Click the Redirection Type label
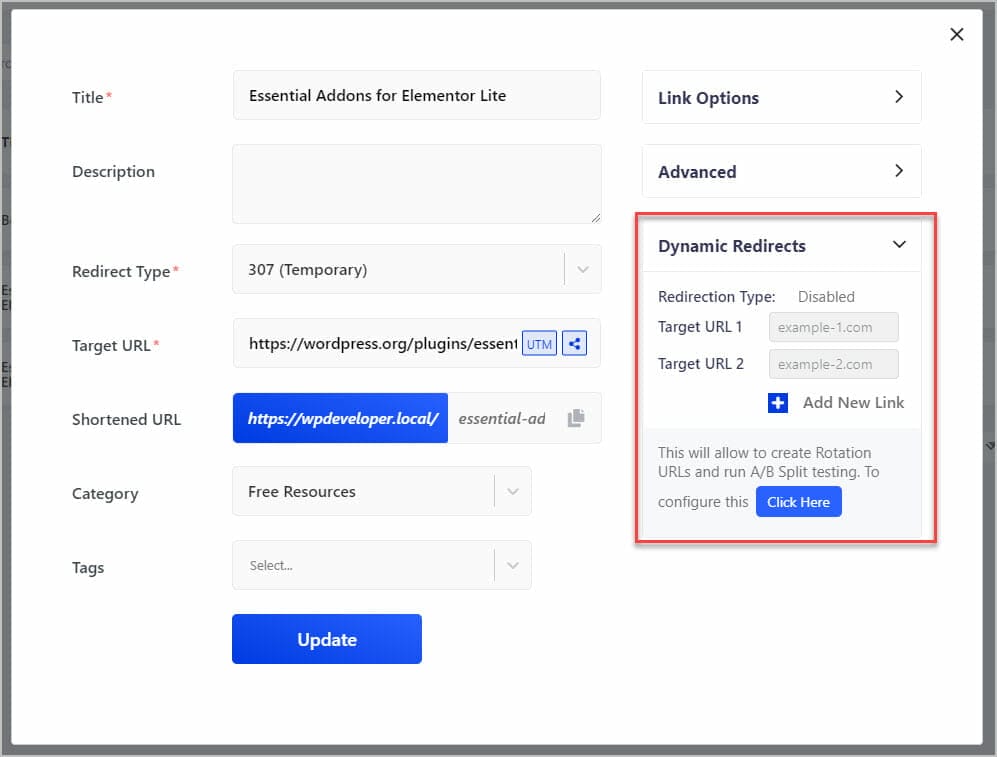The image size is (997, 757). 717,297
